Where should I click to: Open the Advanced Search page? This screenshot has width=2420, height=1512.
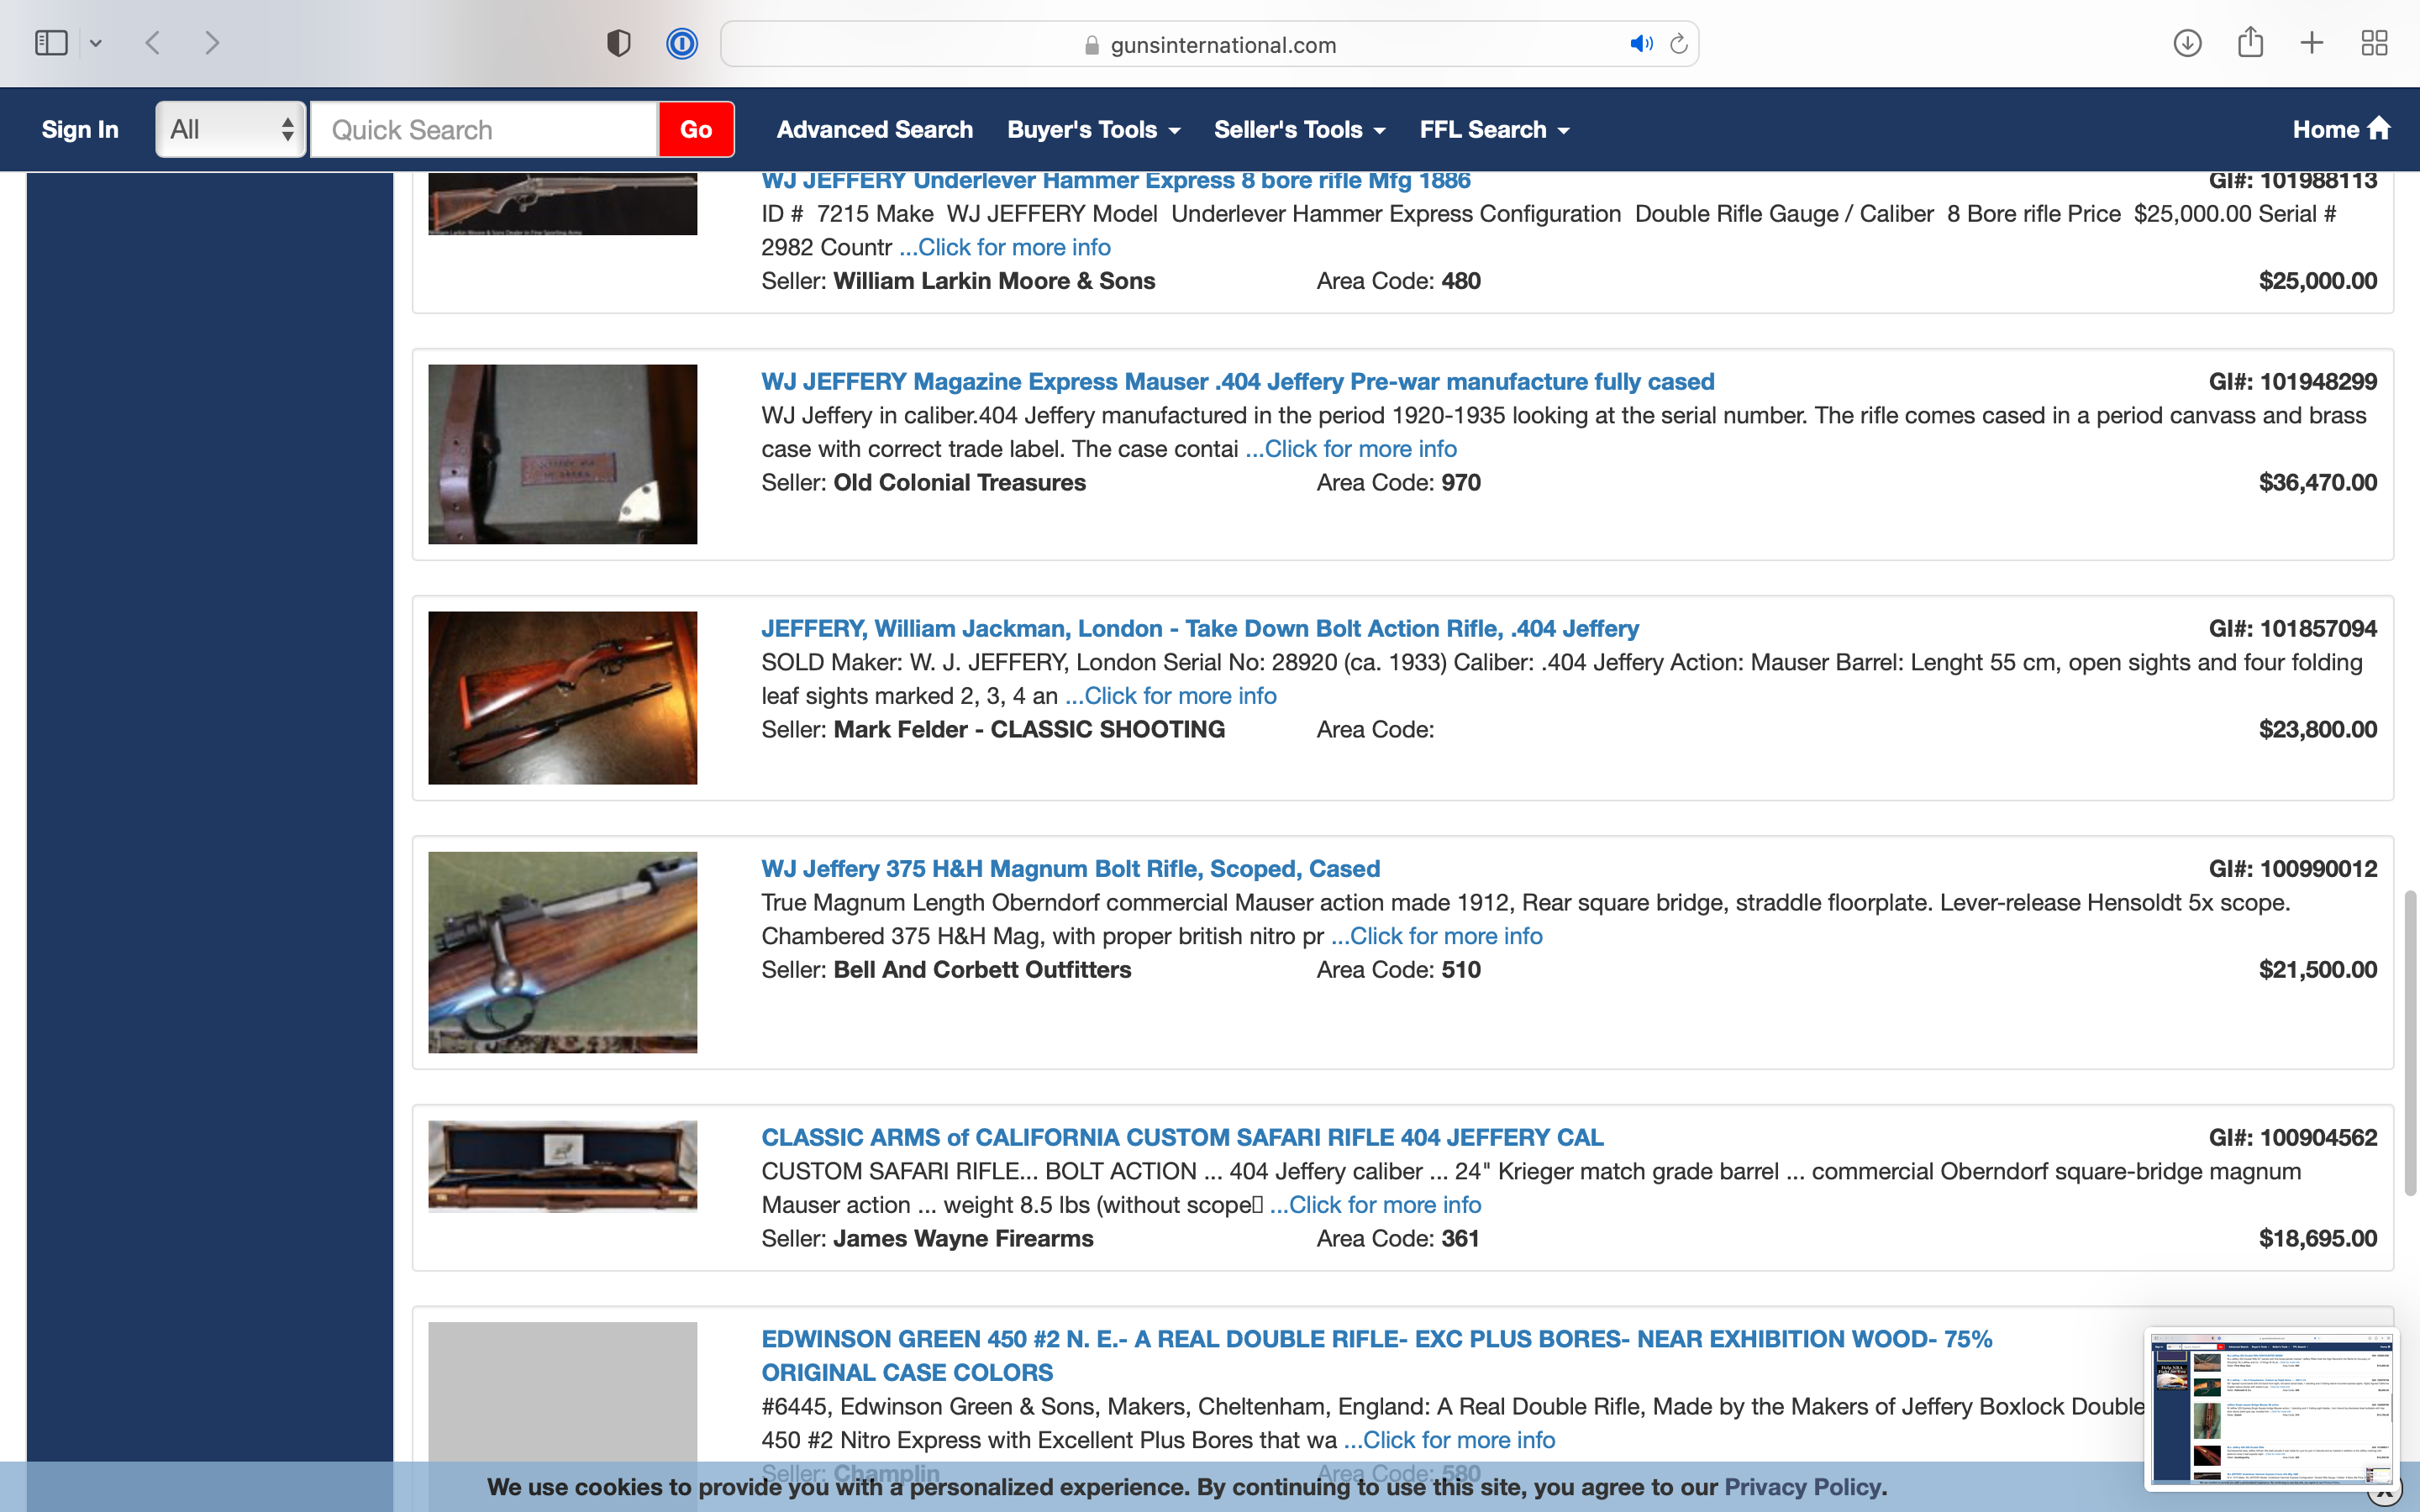click(874, 129)
